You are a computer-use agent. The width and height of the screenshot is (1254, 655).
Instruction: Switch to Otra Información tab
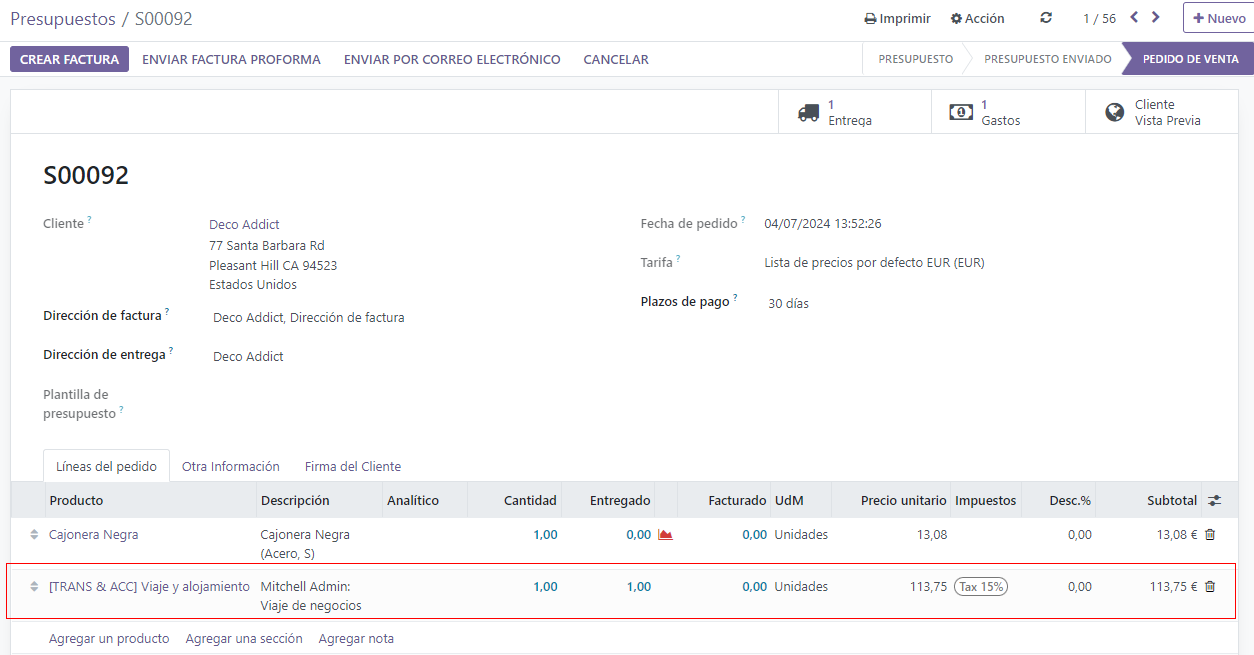tap(230, 466)
